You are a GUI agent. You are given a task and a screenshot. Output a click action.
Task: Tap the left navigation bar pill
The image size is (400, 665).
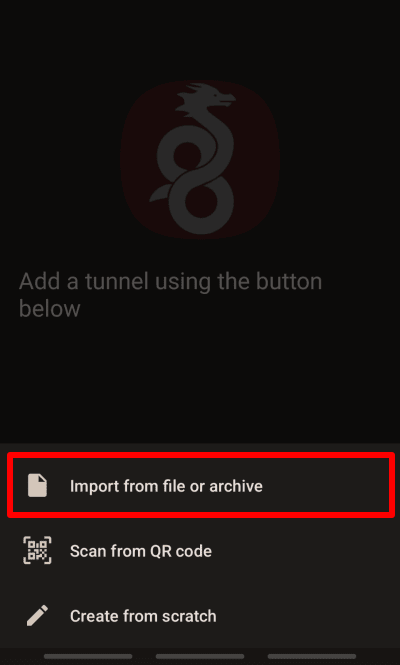point(88,656)
